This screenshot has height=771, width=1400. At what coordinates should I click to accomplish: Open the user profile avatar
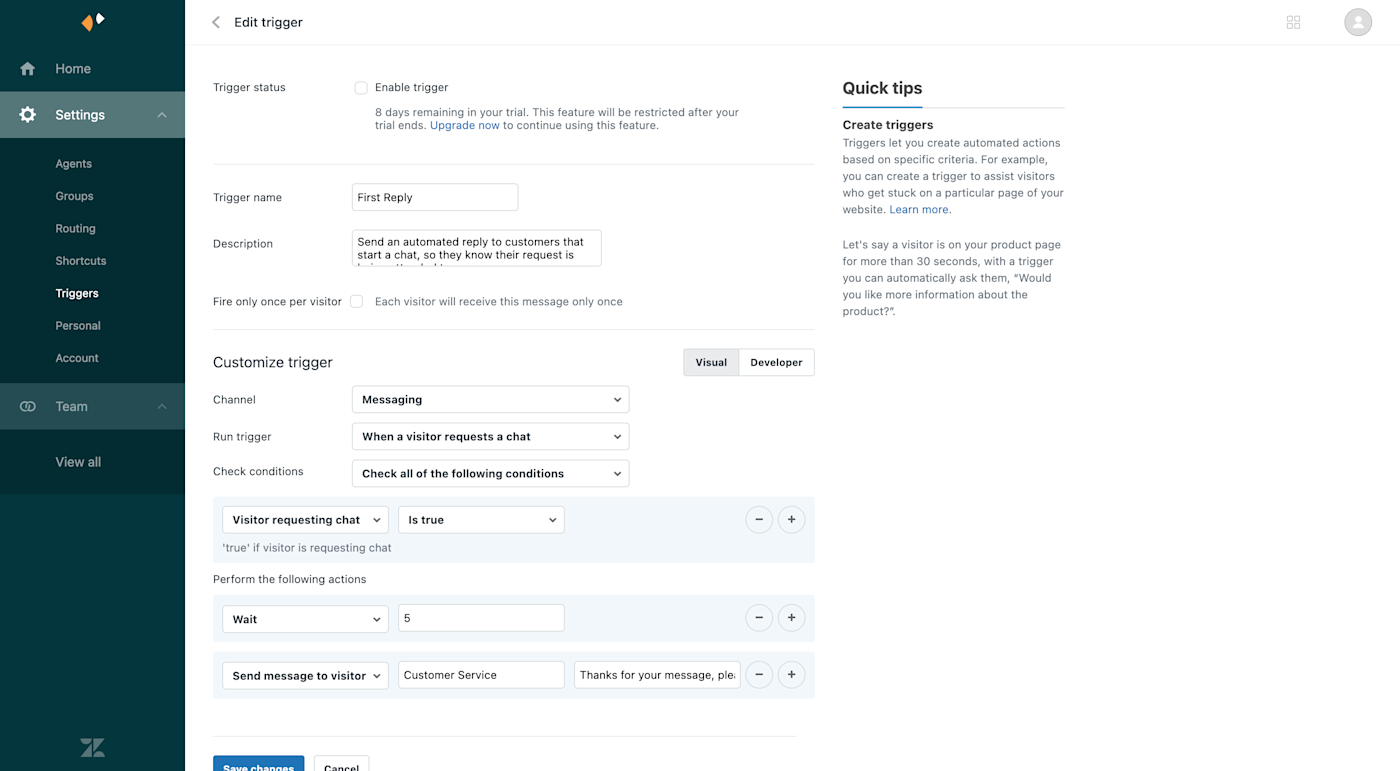(1358, 22)
